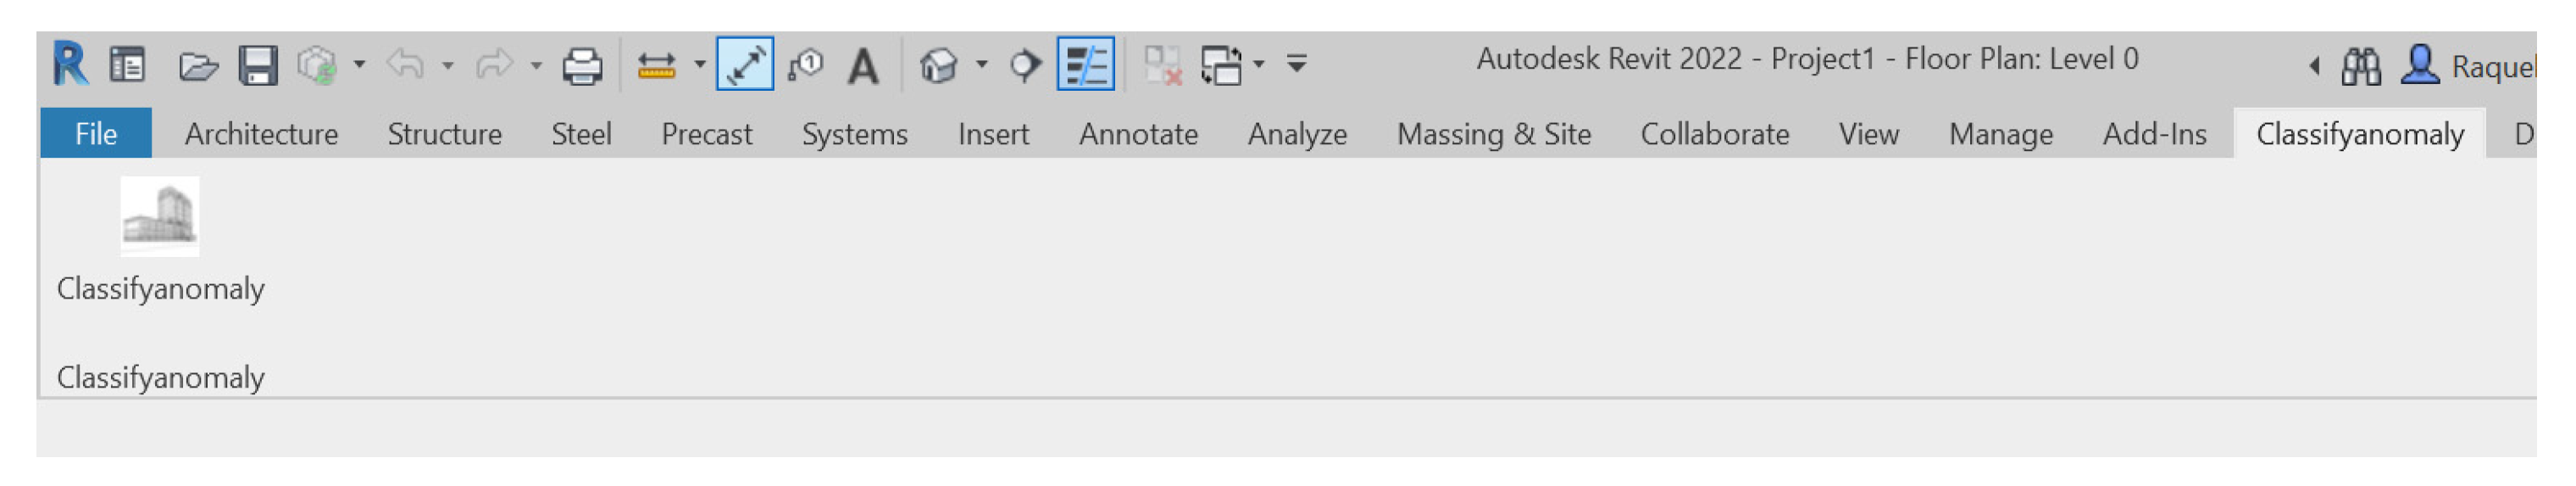2576x486 pixels.
Task: Print using the printer icon
Action: (x=582, y=66)
